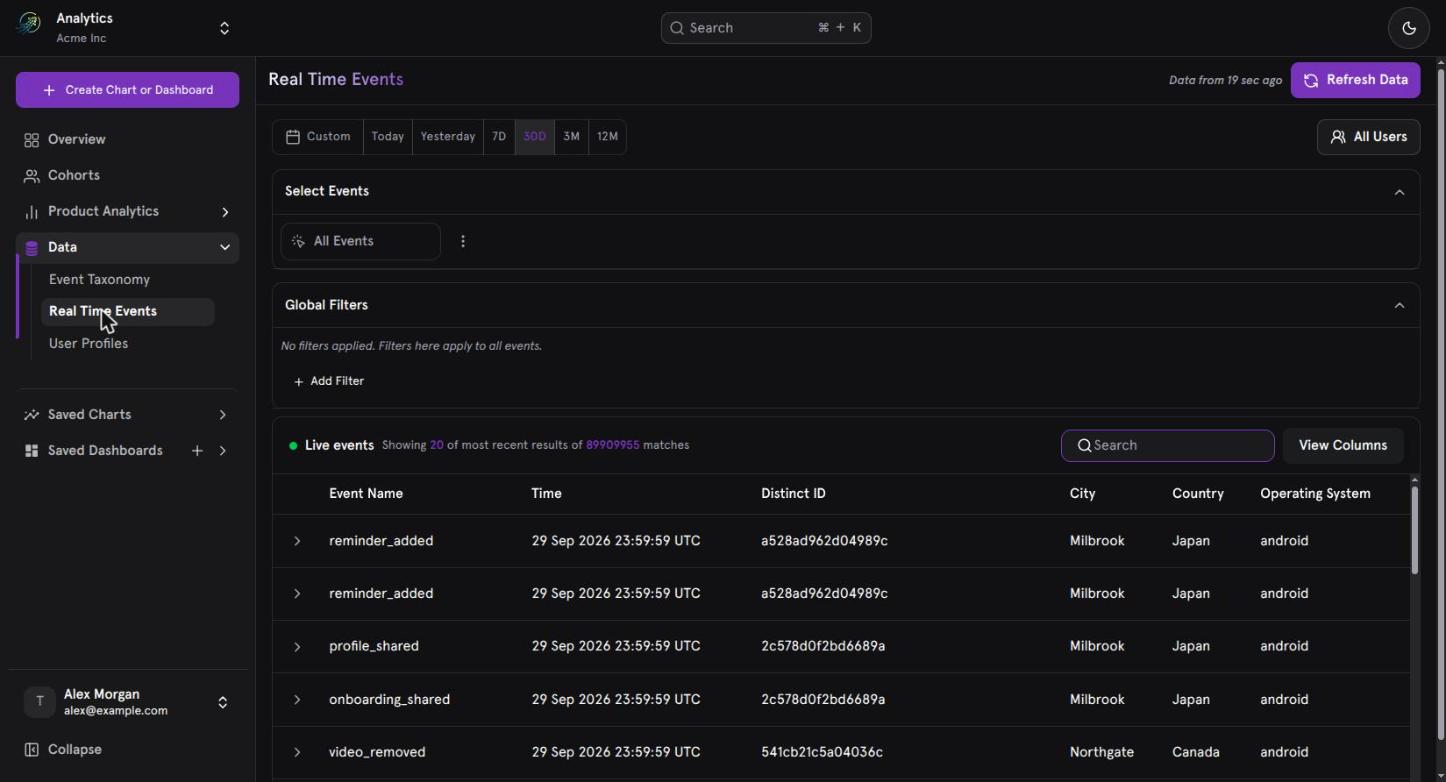The image size is (1446, 782).
Task: Add a new saved dashboard with plus icon
Action: click(197, 451)
